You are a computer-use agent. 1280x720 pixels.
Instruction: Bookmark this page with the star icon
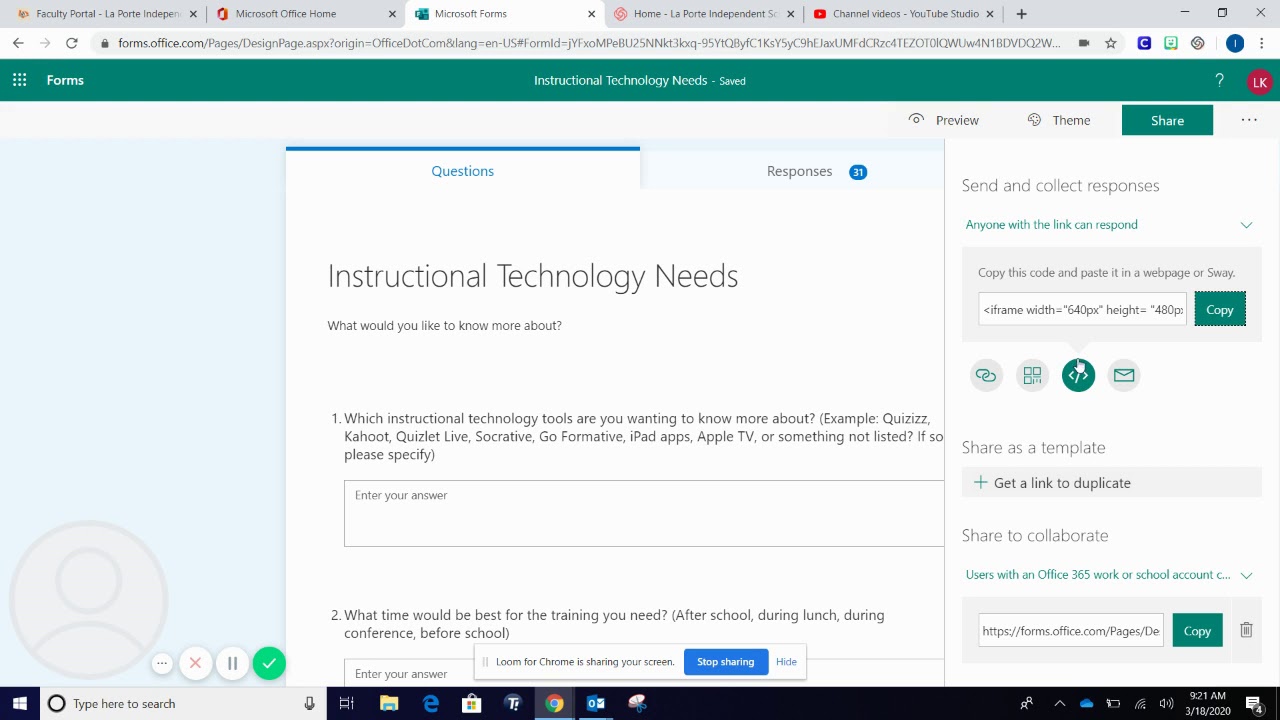(1110, 43)
